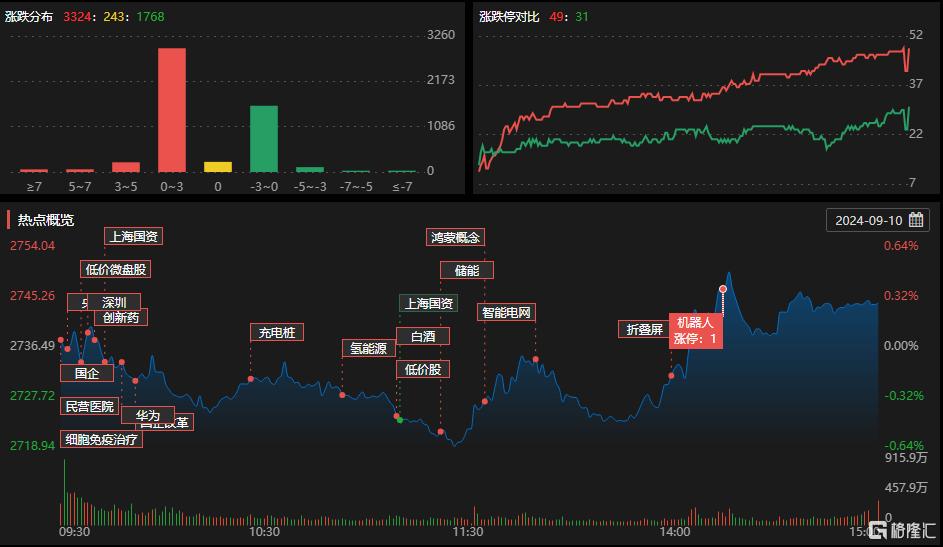The width and height of the screenshot is (943, 547).
Task: Open the highlighted 机器人 涨停 tooltip
Action: point(696,331)
